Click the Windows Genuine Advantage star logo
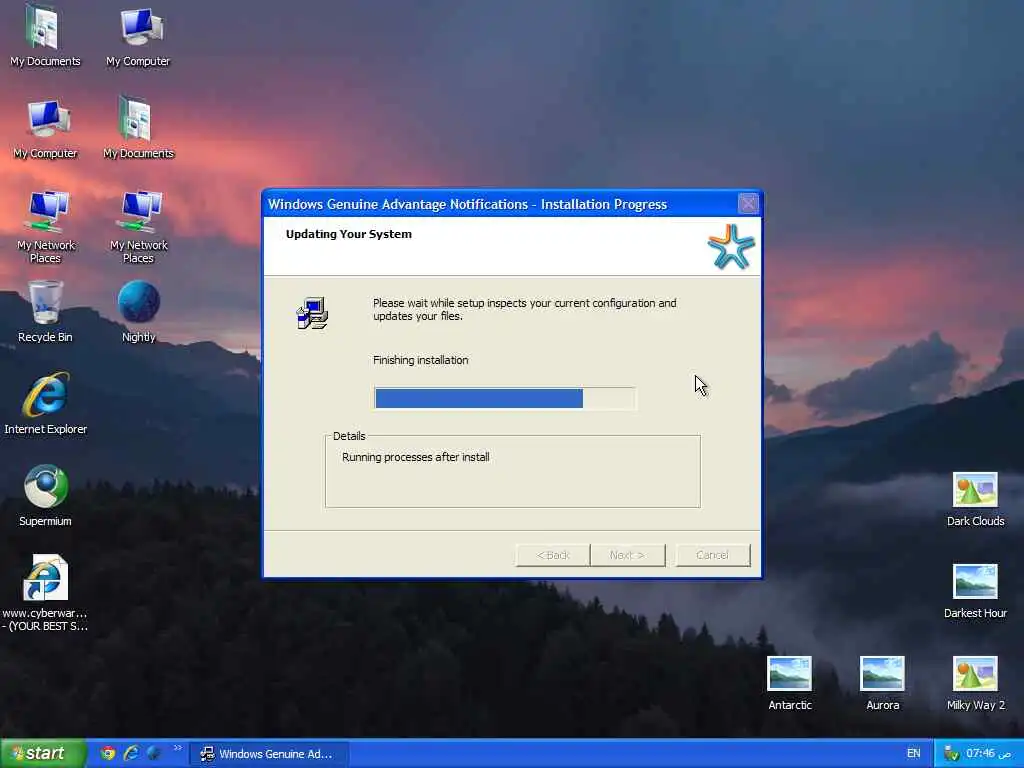This screenshot has width=1024, height=768. point(731,246)
